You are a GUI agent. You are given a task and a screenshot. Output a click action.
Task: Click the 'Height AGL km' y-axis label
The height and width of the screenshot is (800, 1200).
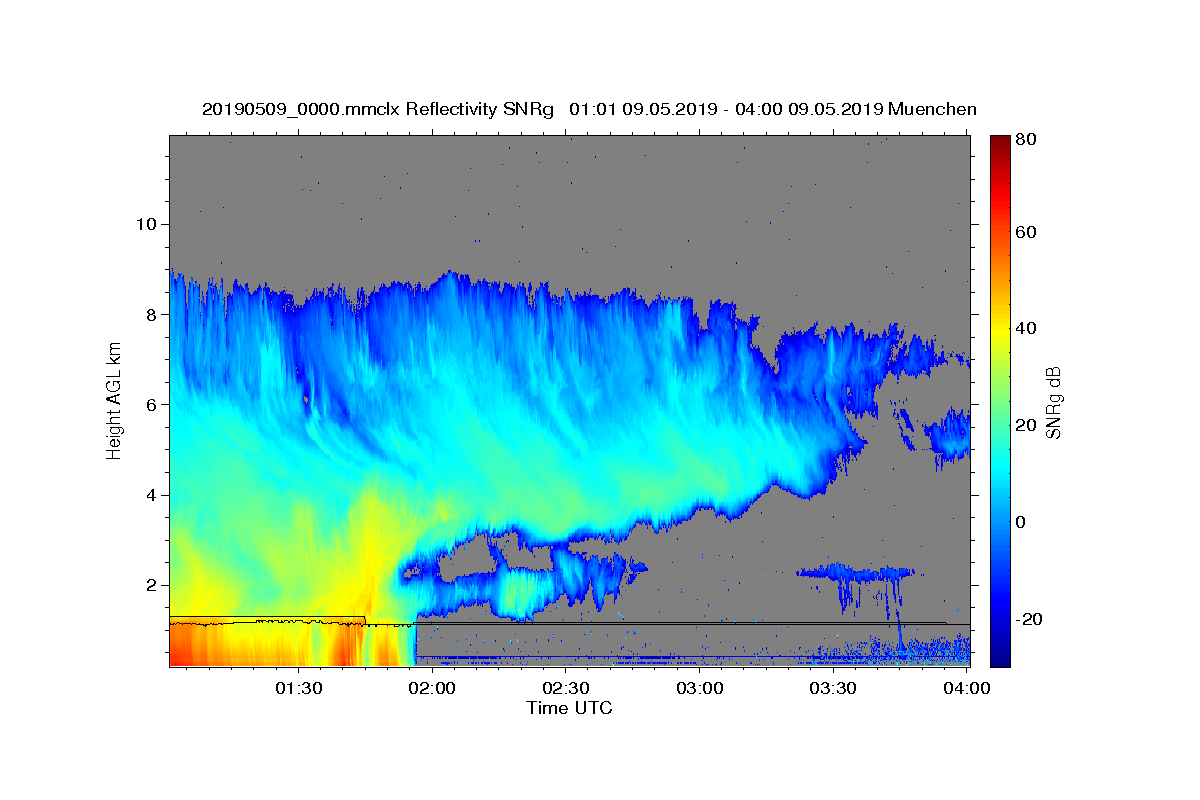114,401
